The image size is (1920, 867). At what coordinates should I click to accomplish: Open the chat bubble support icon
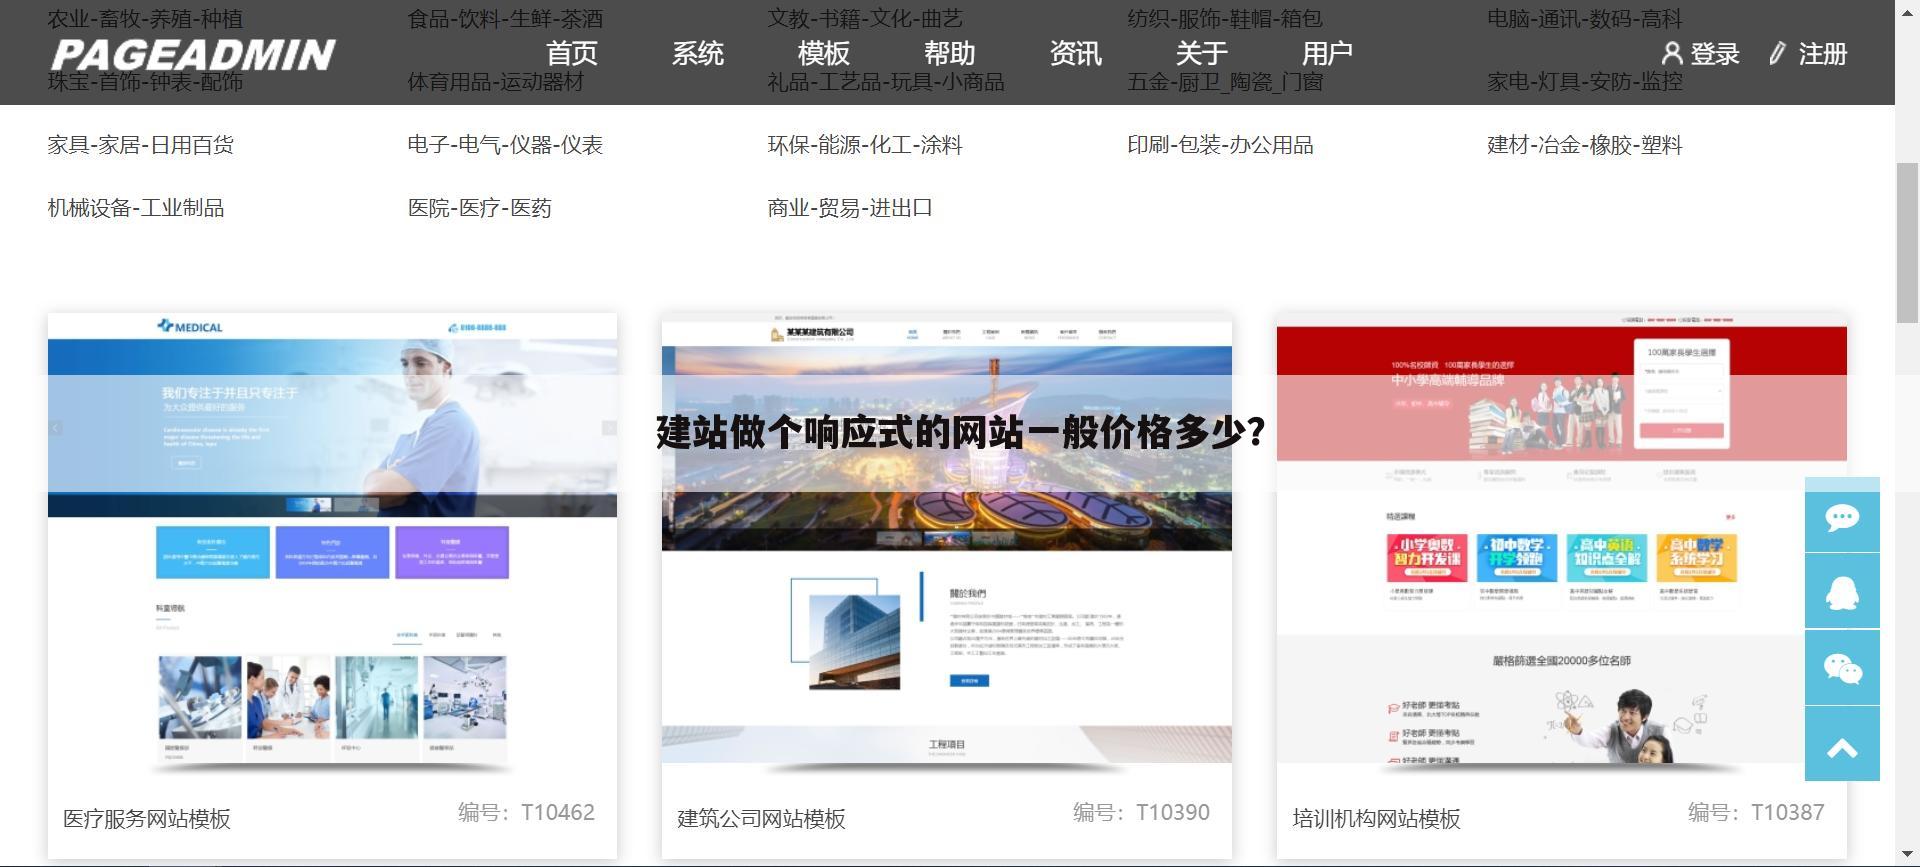[1842, 516]
